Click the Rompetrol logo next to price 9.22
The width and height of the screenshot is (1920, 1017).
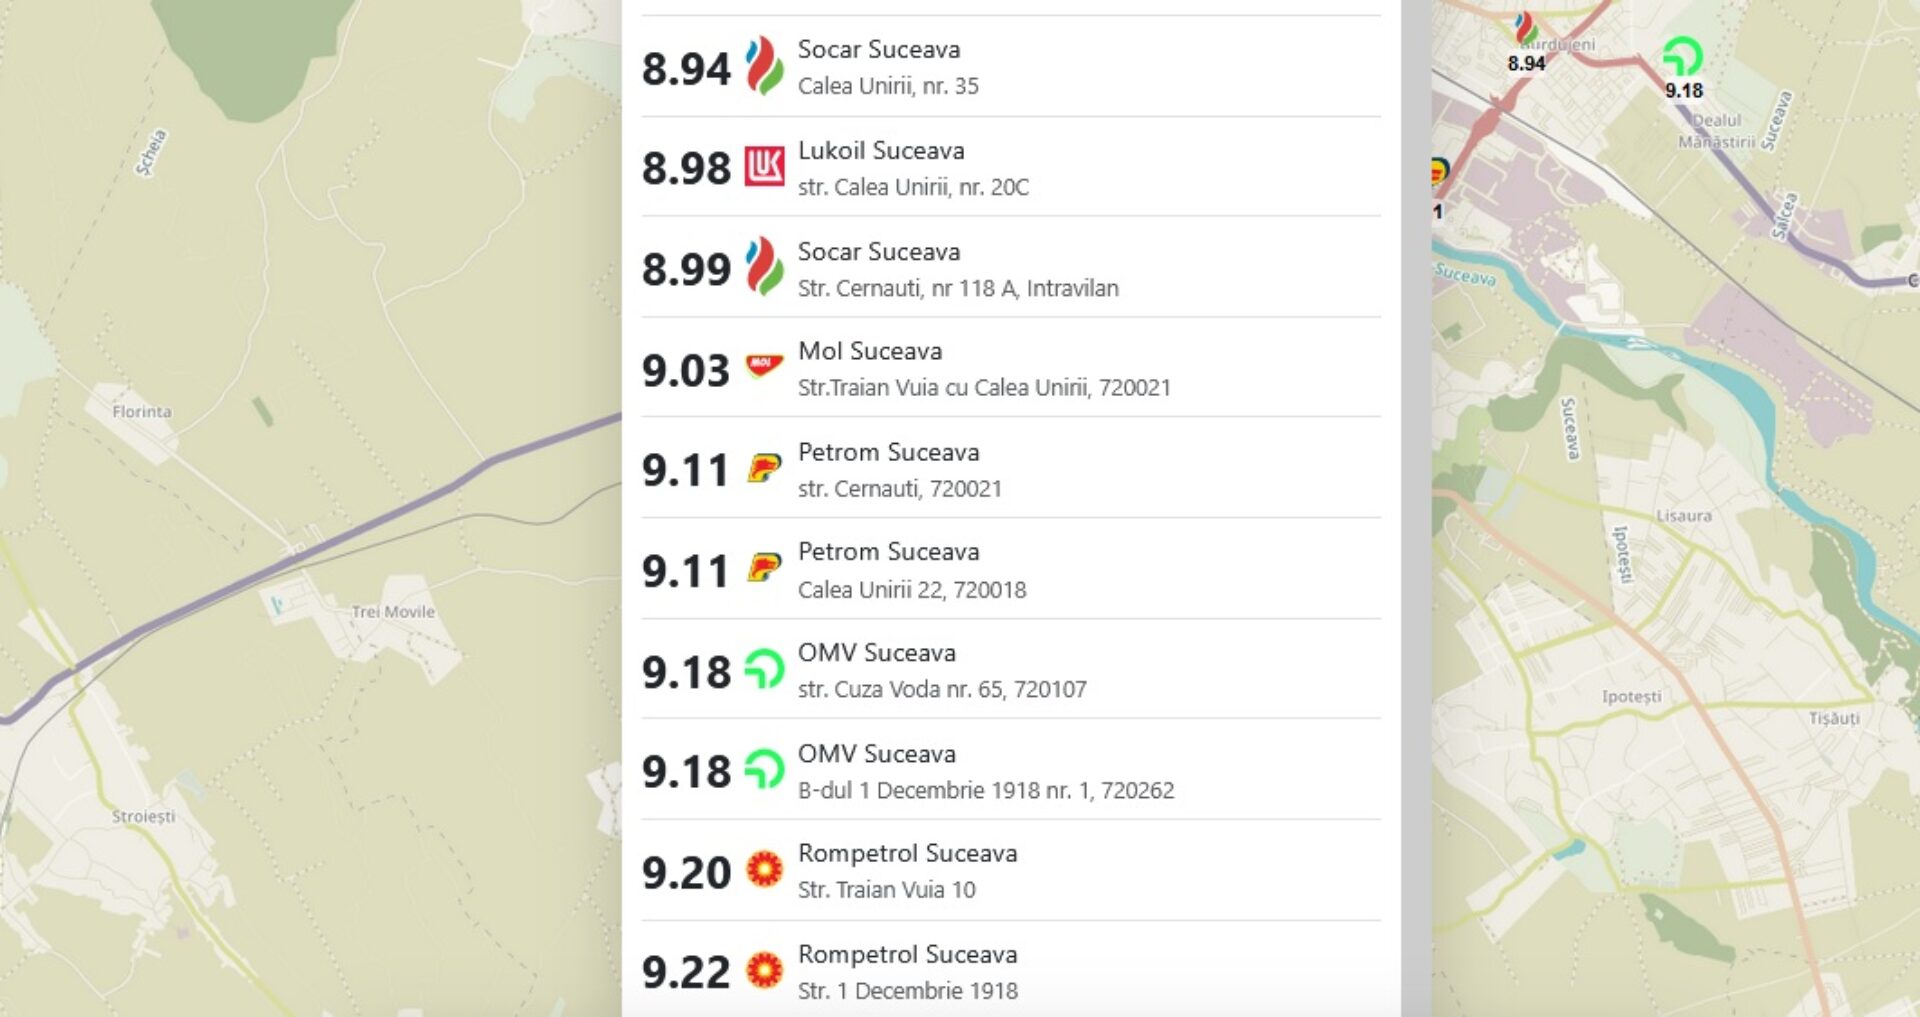point(764,970)
